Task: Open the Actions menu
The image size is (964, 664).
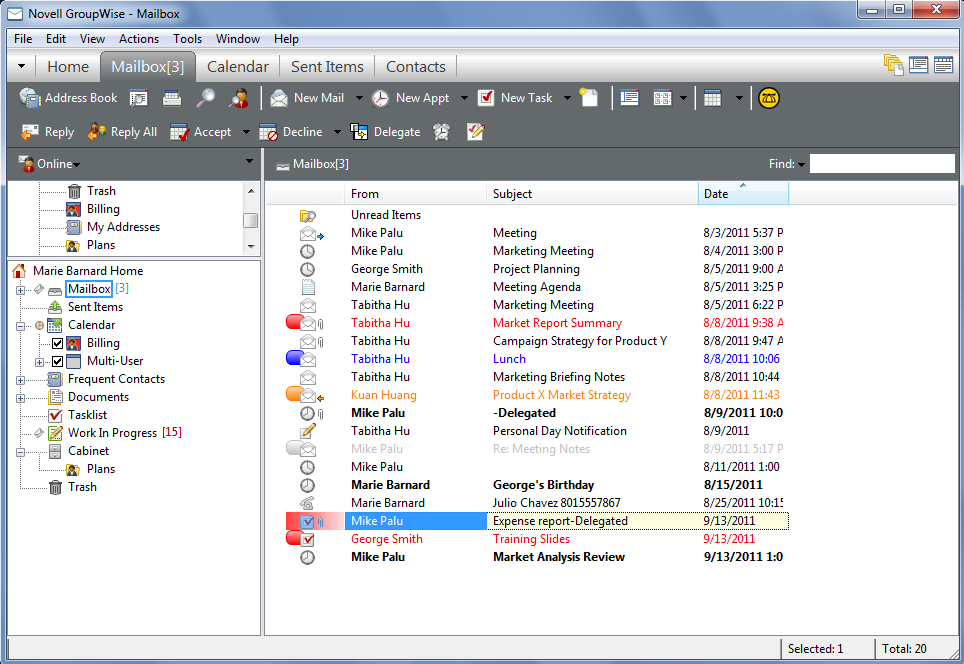Action: [x=139, y=39]
